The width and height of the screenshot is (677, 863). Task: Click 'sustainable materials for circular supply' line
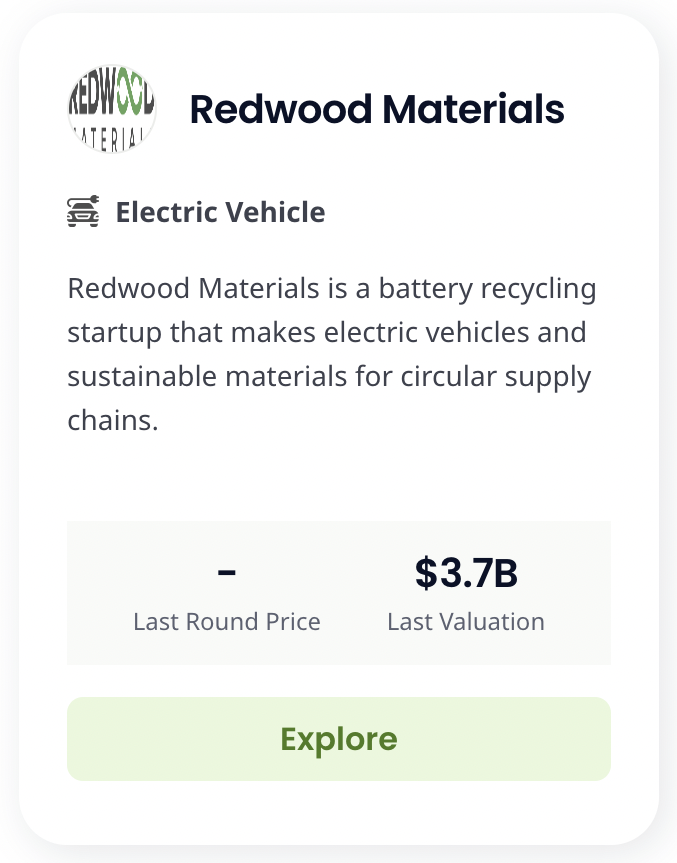coord(329,378)
